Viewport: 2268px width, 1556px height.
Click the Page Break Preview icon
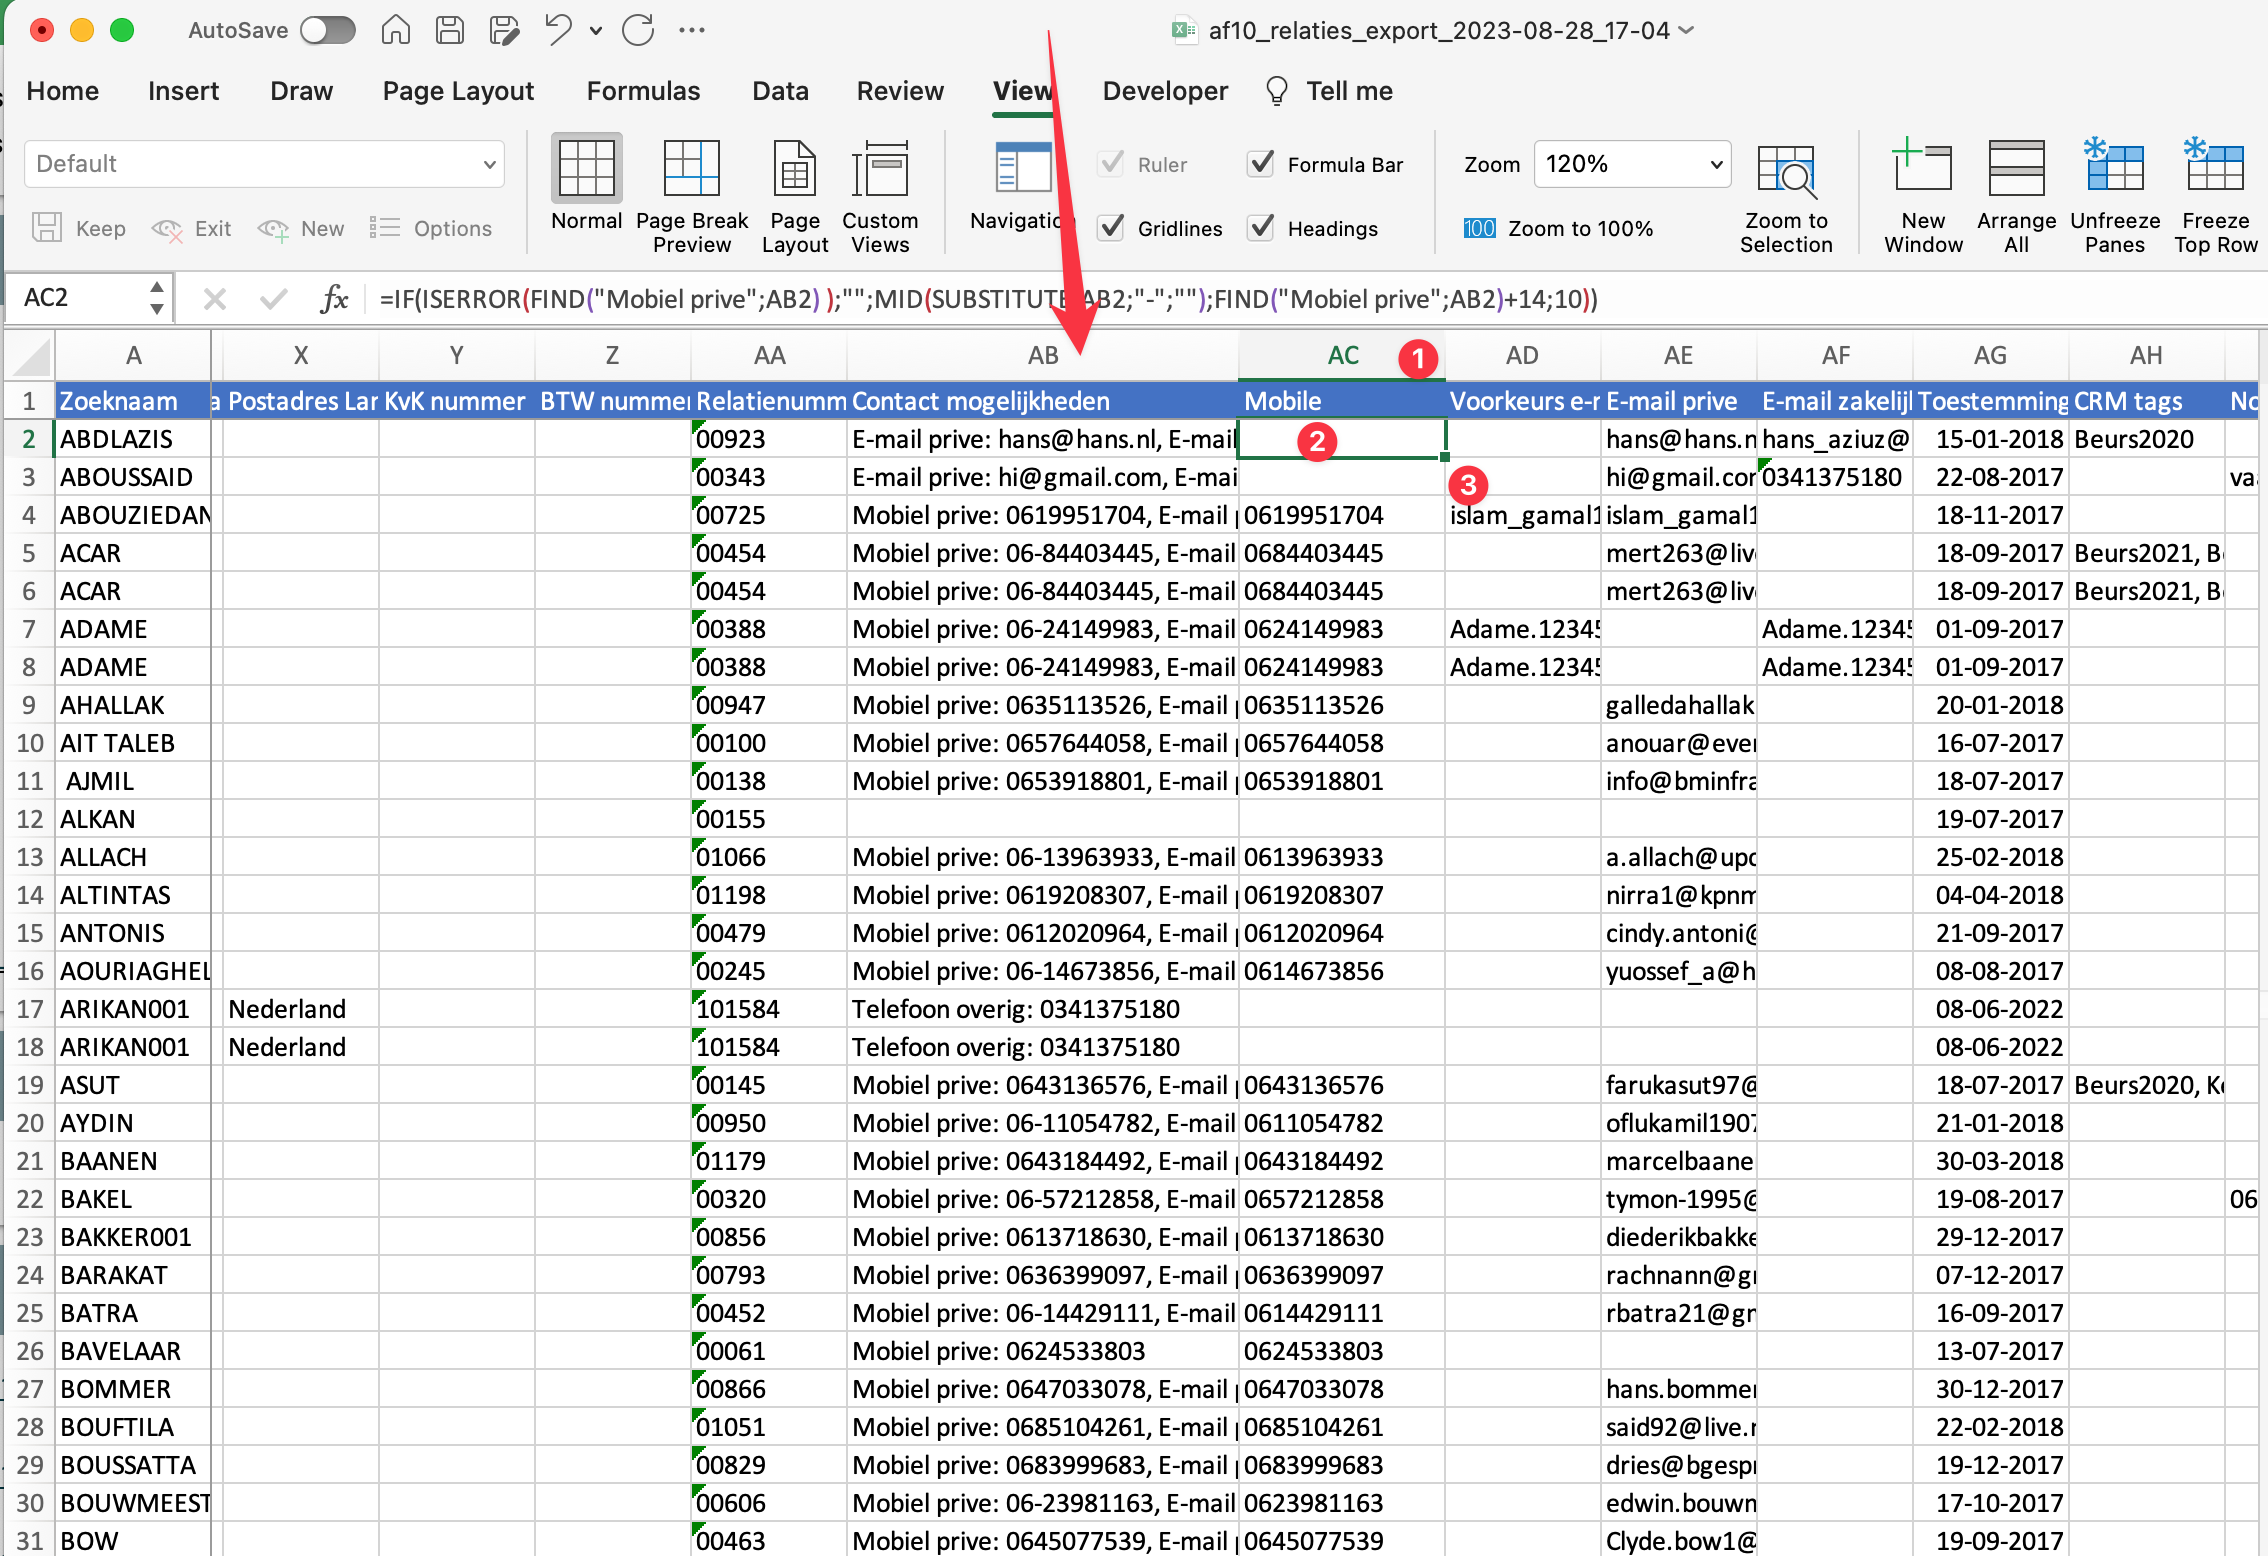691,170
